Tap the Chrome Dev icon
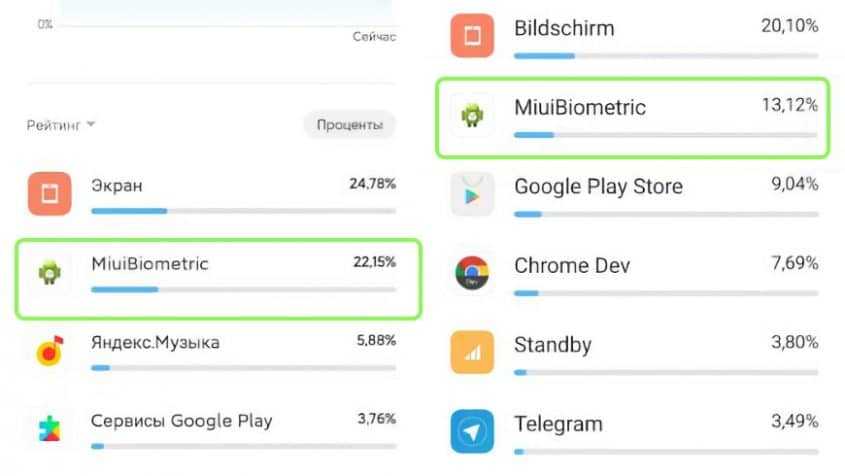 [x=472, y=274]
